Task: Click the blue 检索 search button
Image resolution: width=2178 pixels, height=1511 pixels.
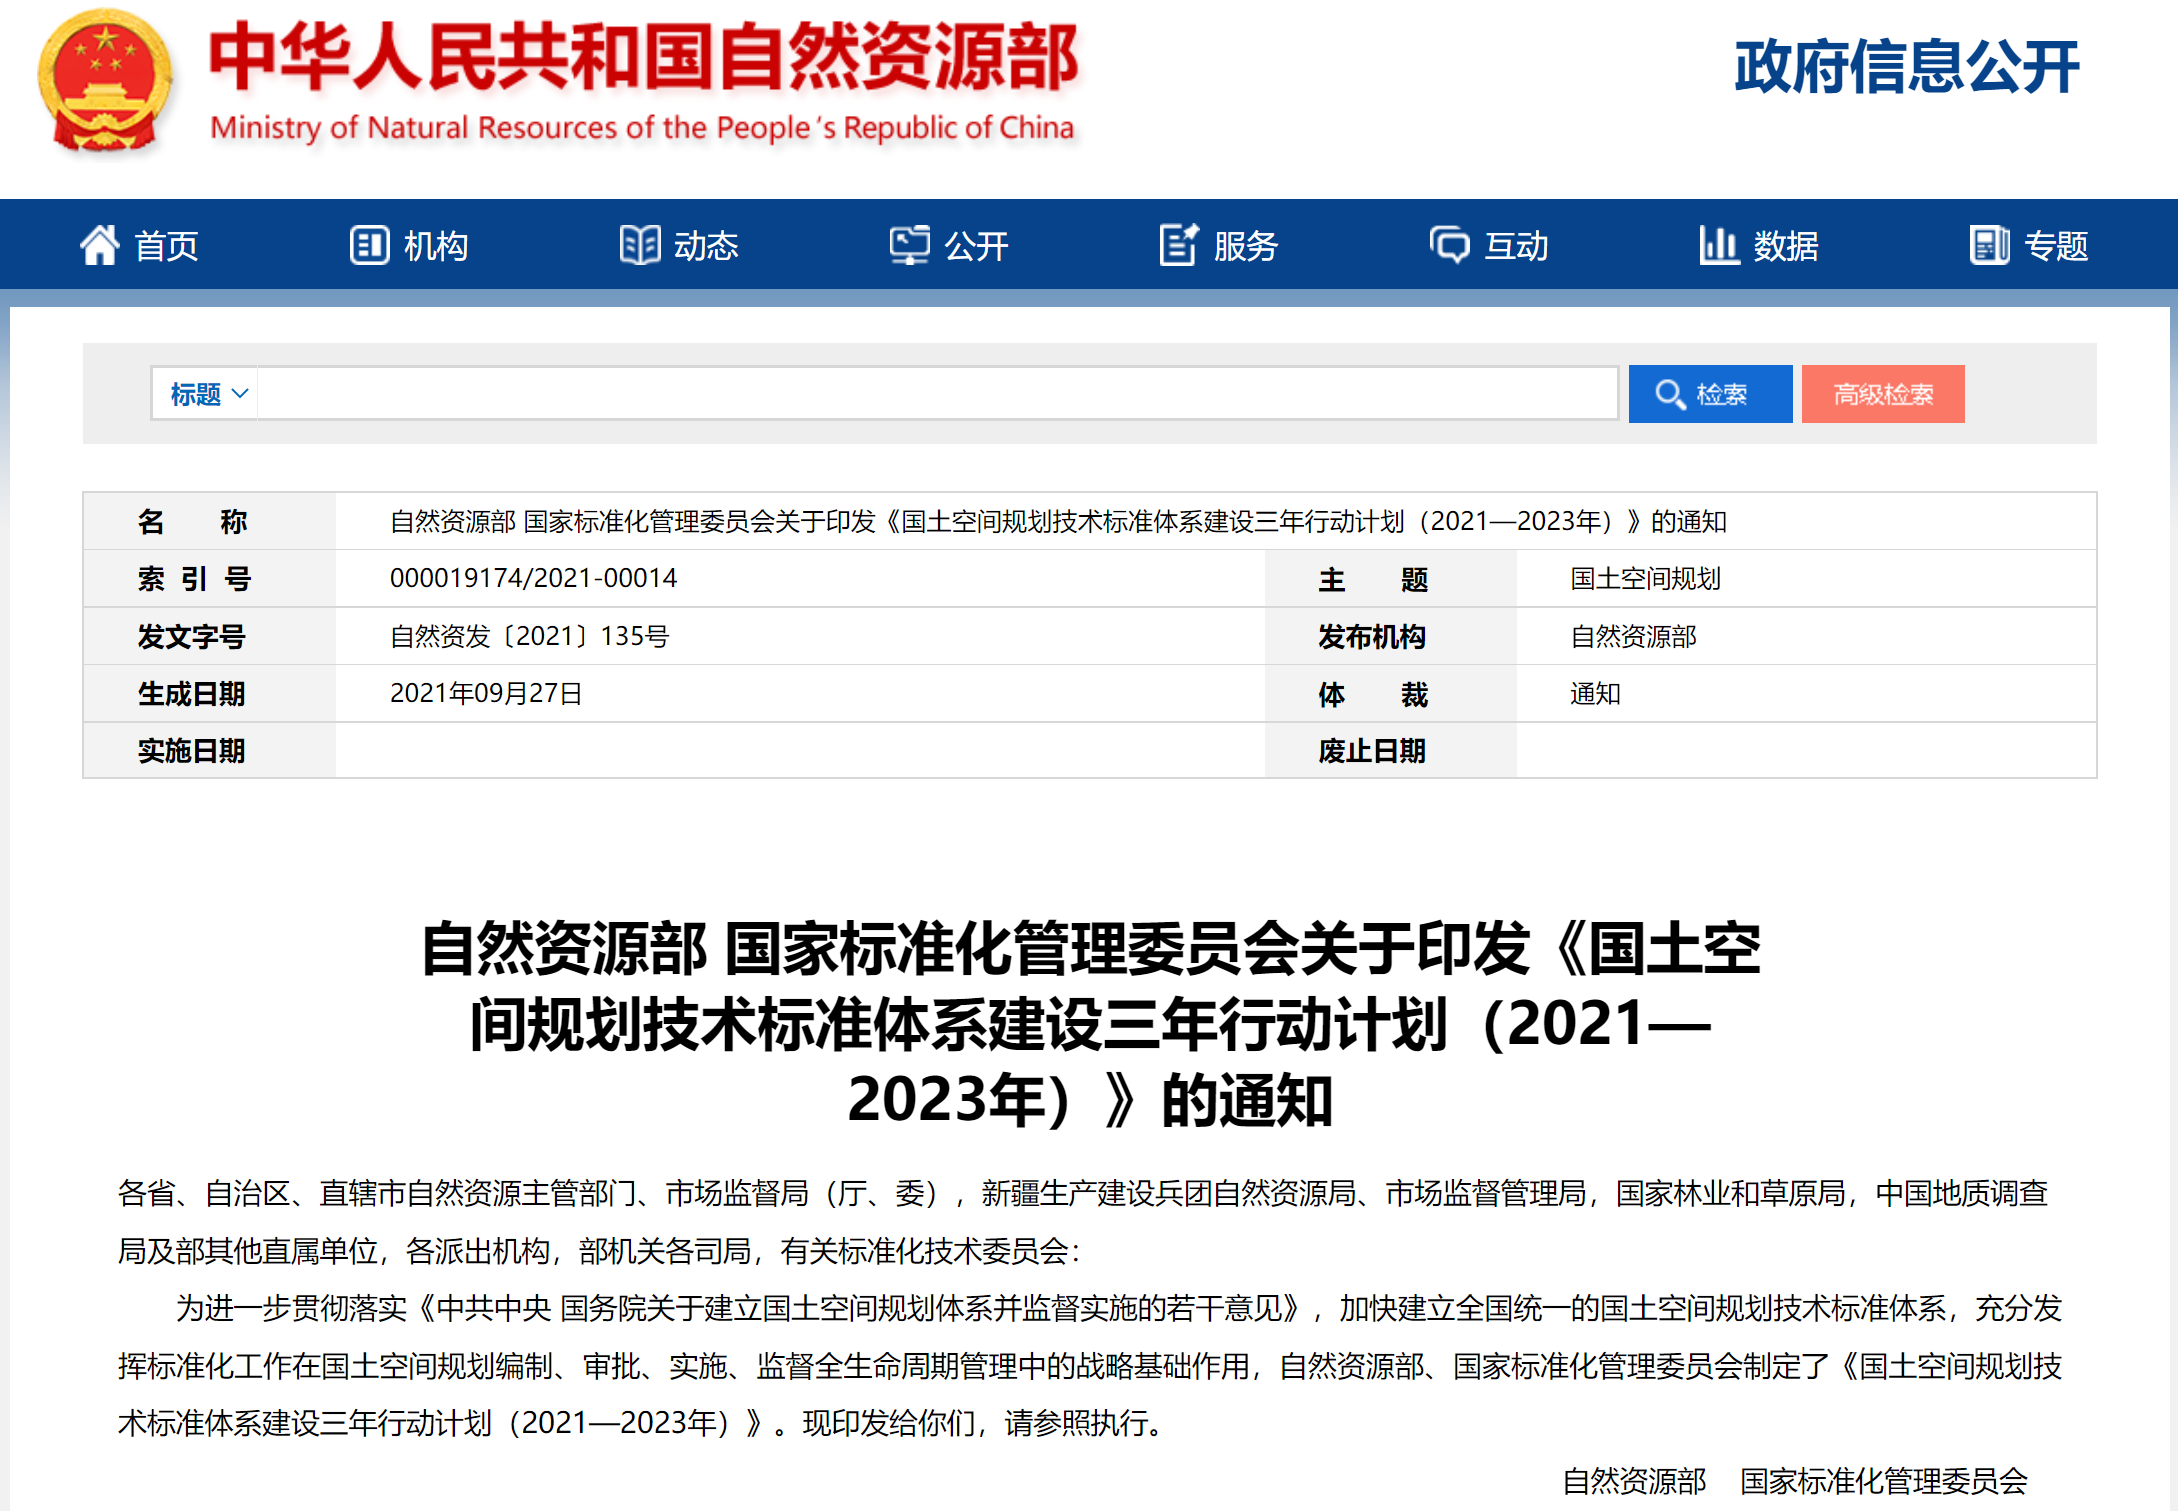Action: [x=1710, y=394]
